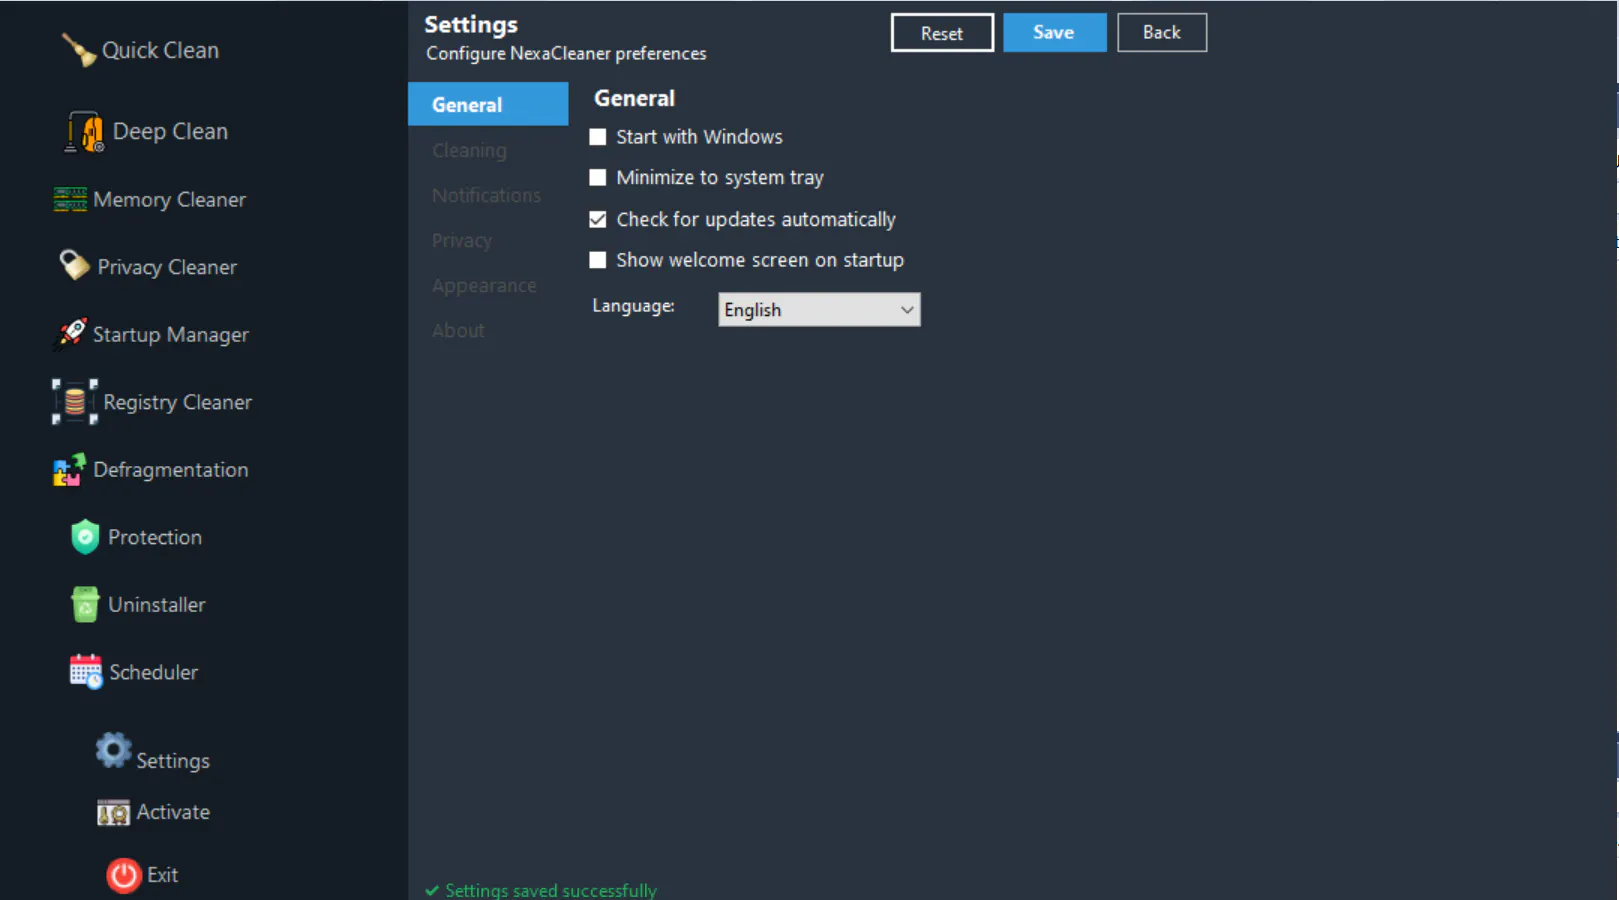The image size is (1619, 900).
Task: Click the Quick Clean broom icon
Action: 78,50
